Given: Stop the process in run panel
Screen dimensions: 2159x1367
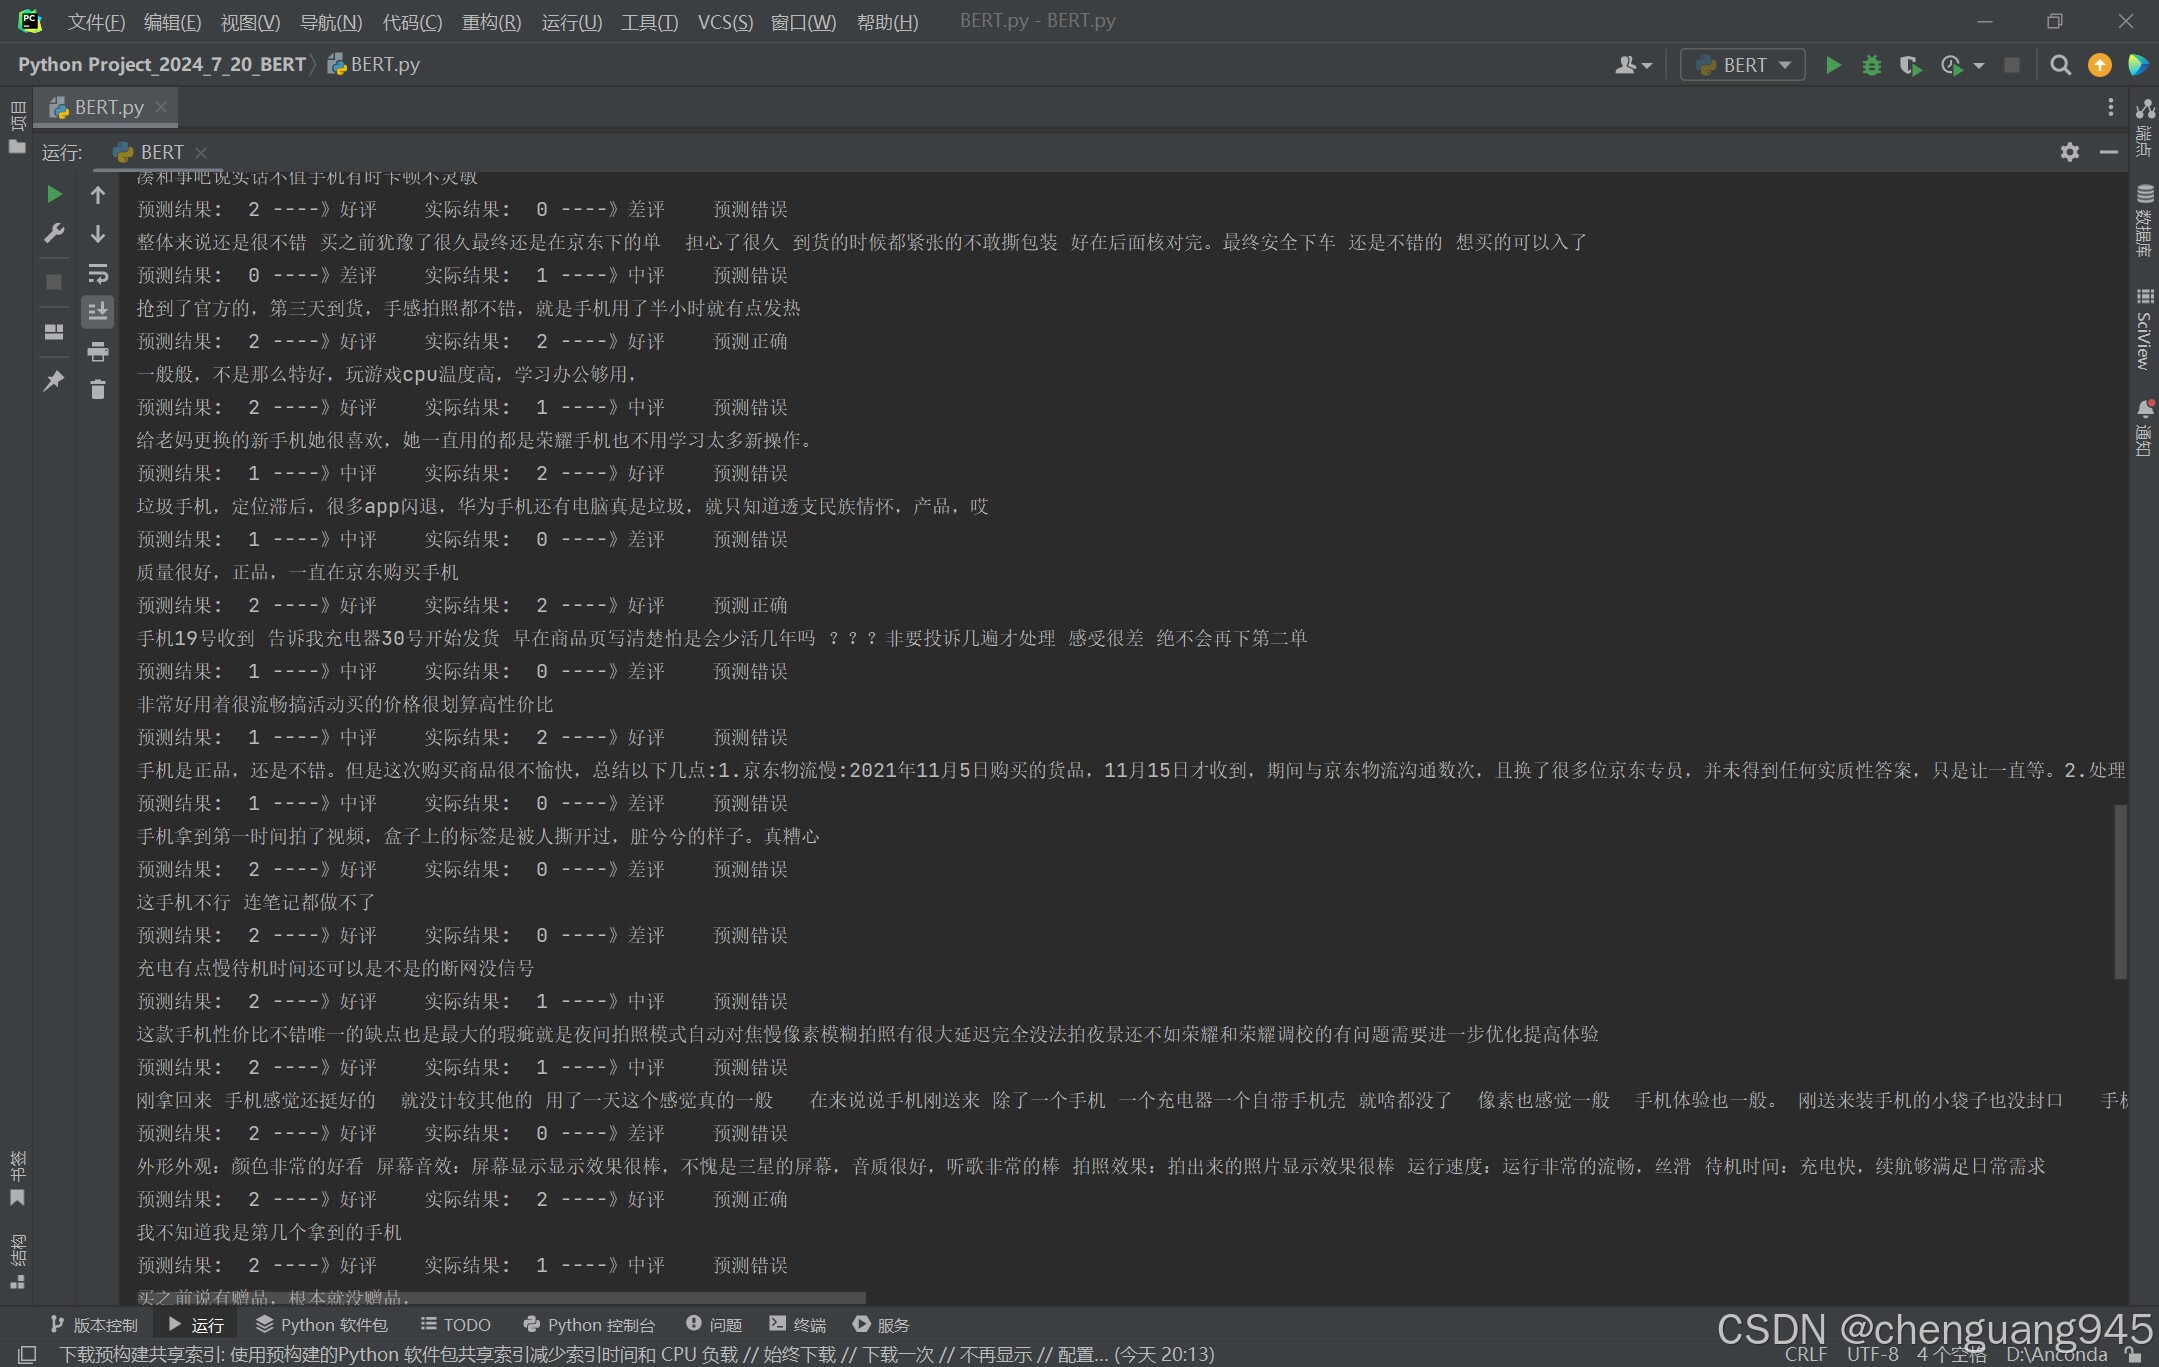Looking at the screenshot, I should click(x=54, y=282).
